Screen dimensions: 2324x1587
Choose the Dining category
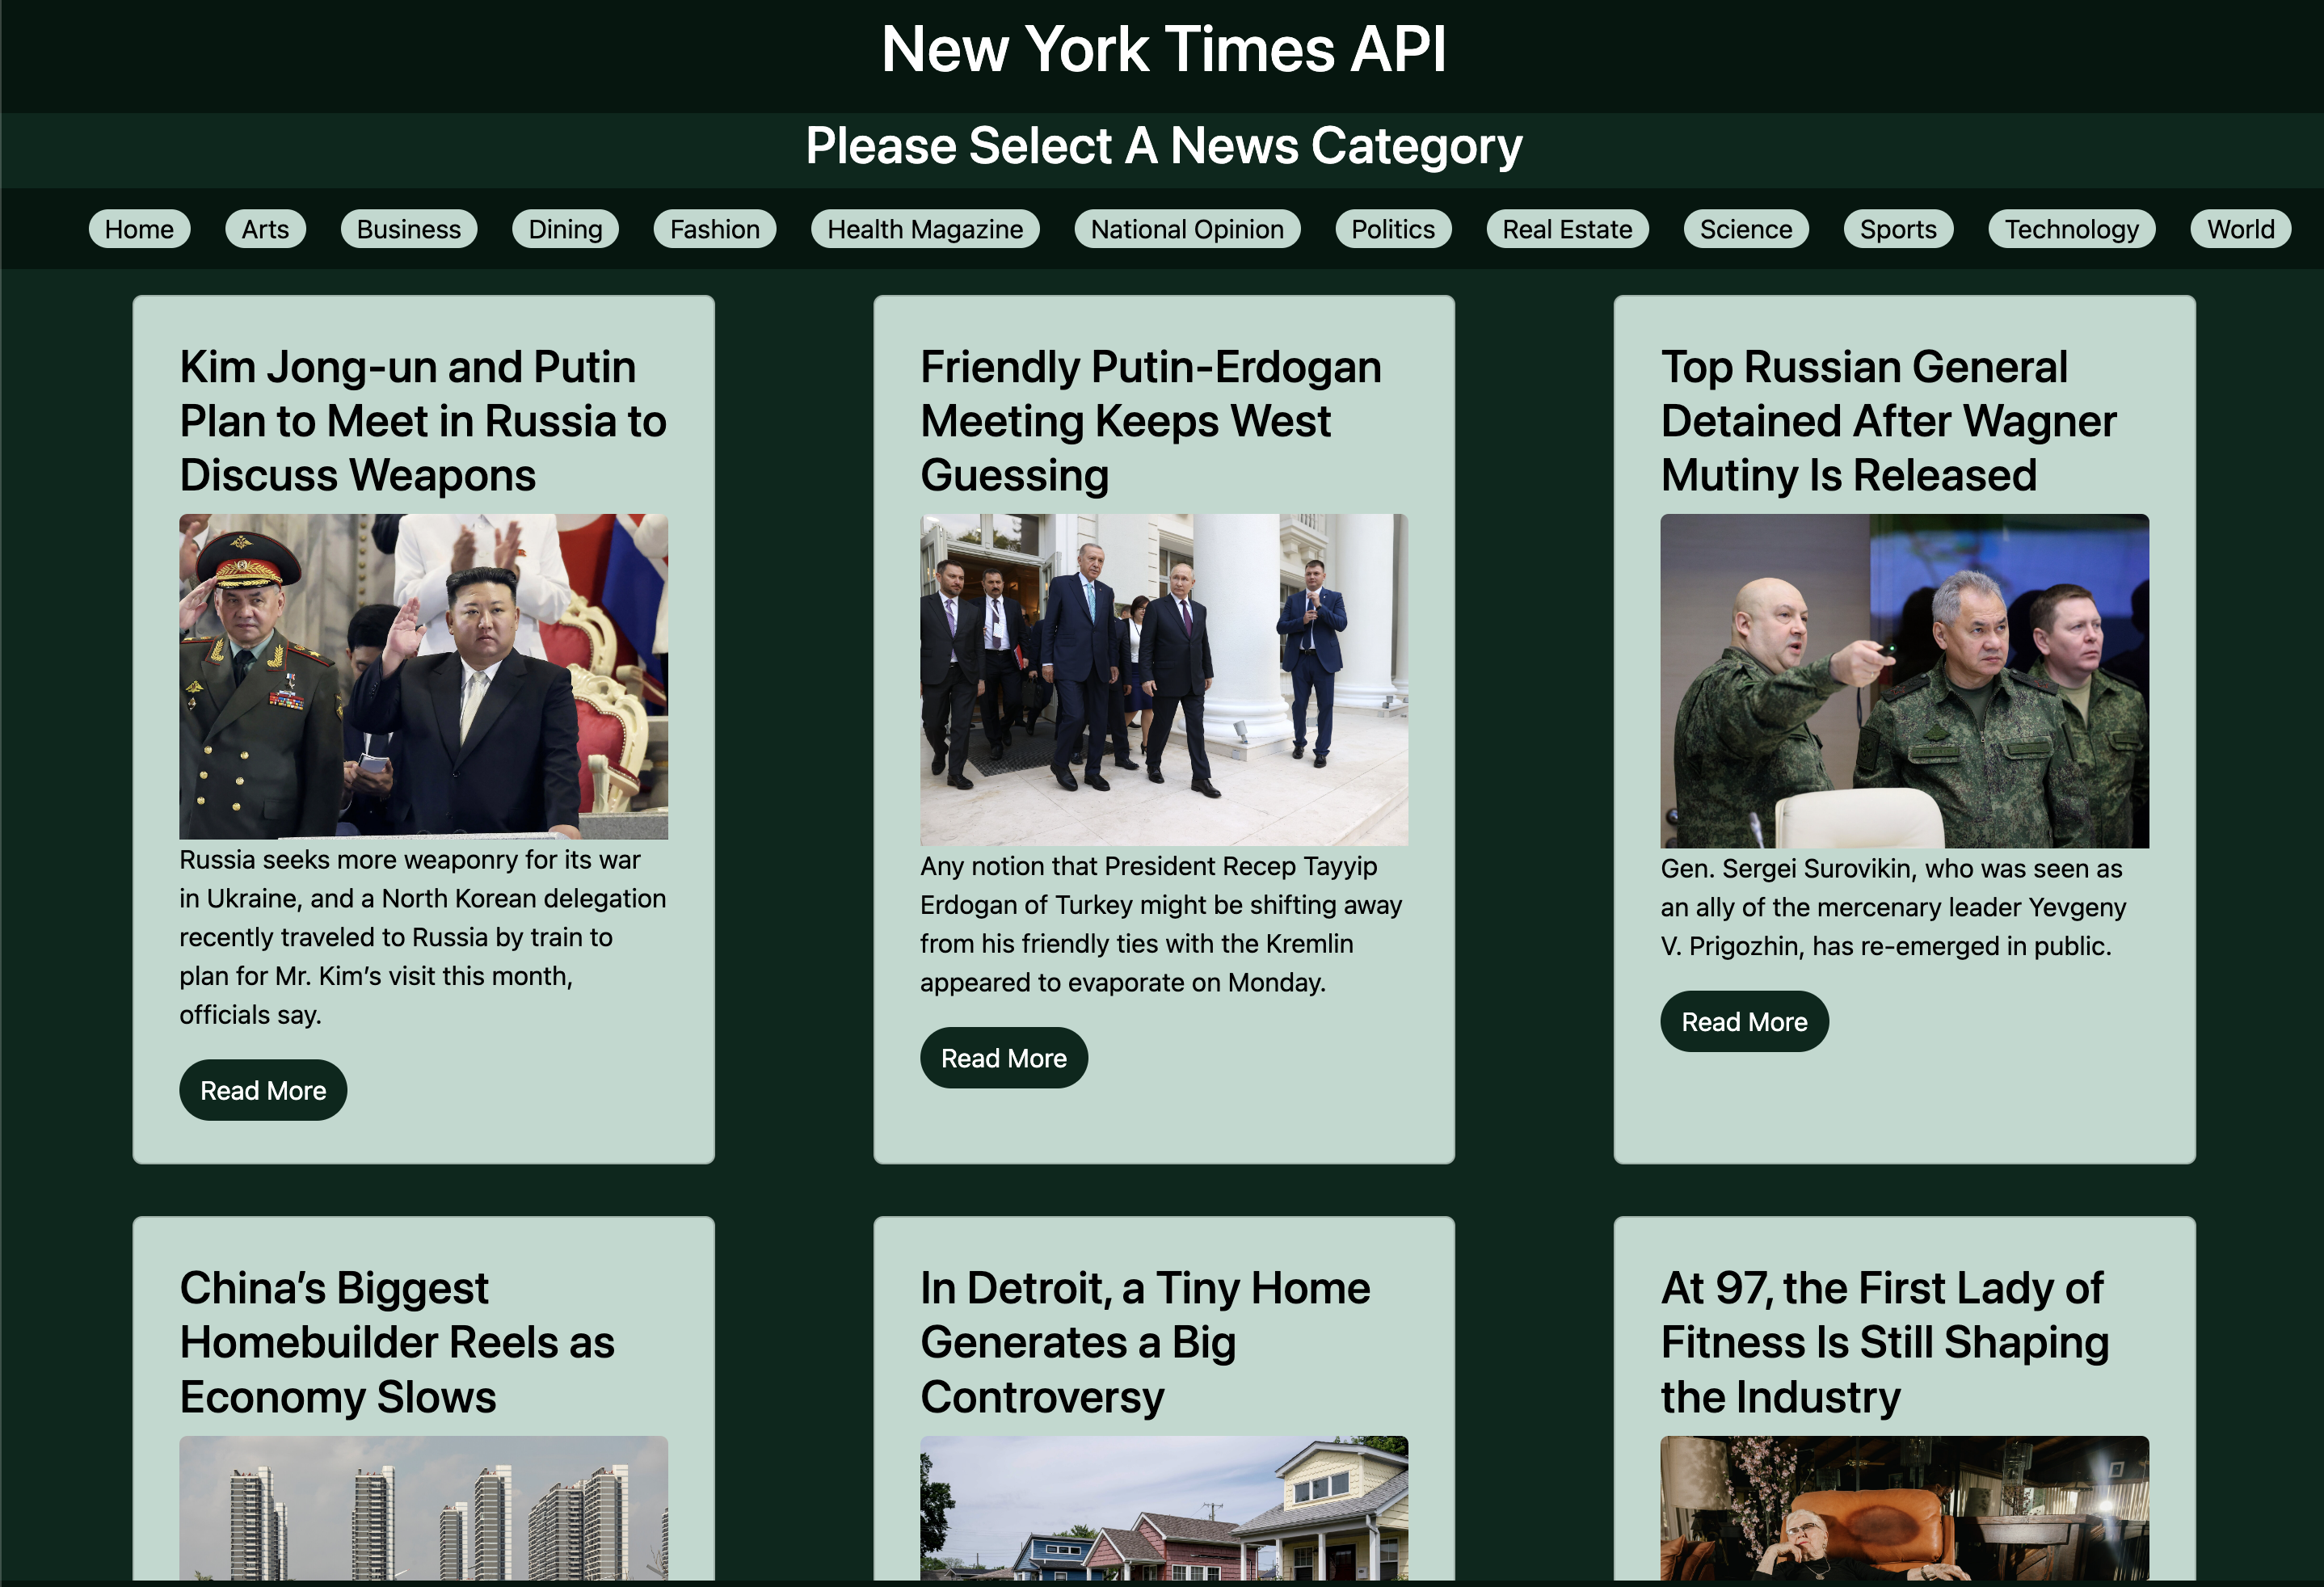click(565, 229)
